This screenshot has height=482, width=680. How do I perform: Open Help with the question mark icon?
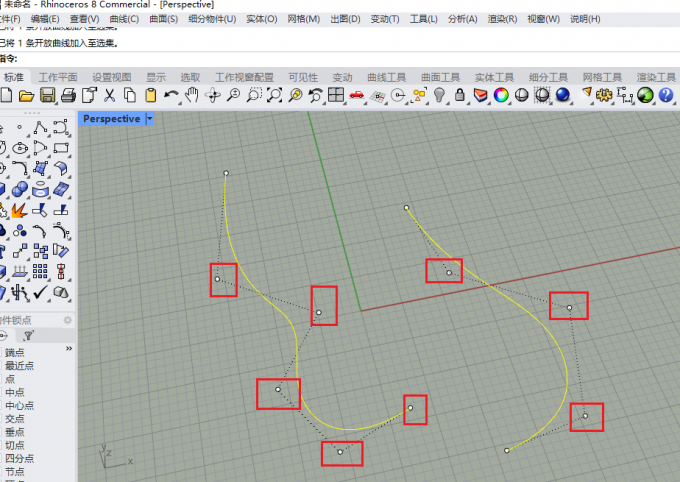point(666,95)
